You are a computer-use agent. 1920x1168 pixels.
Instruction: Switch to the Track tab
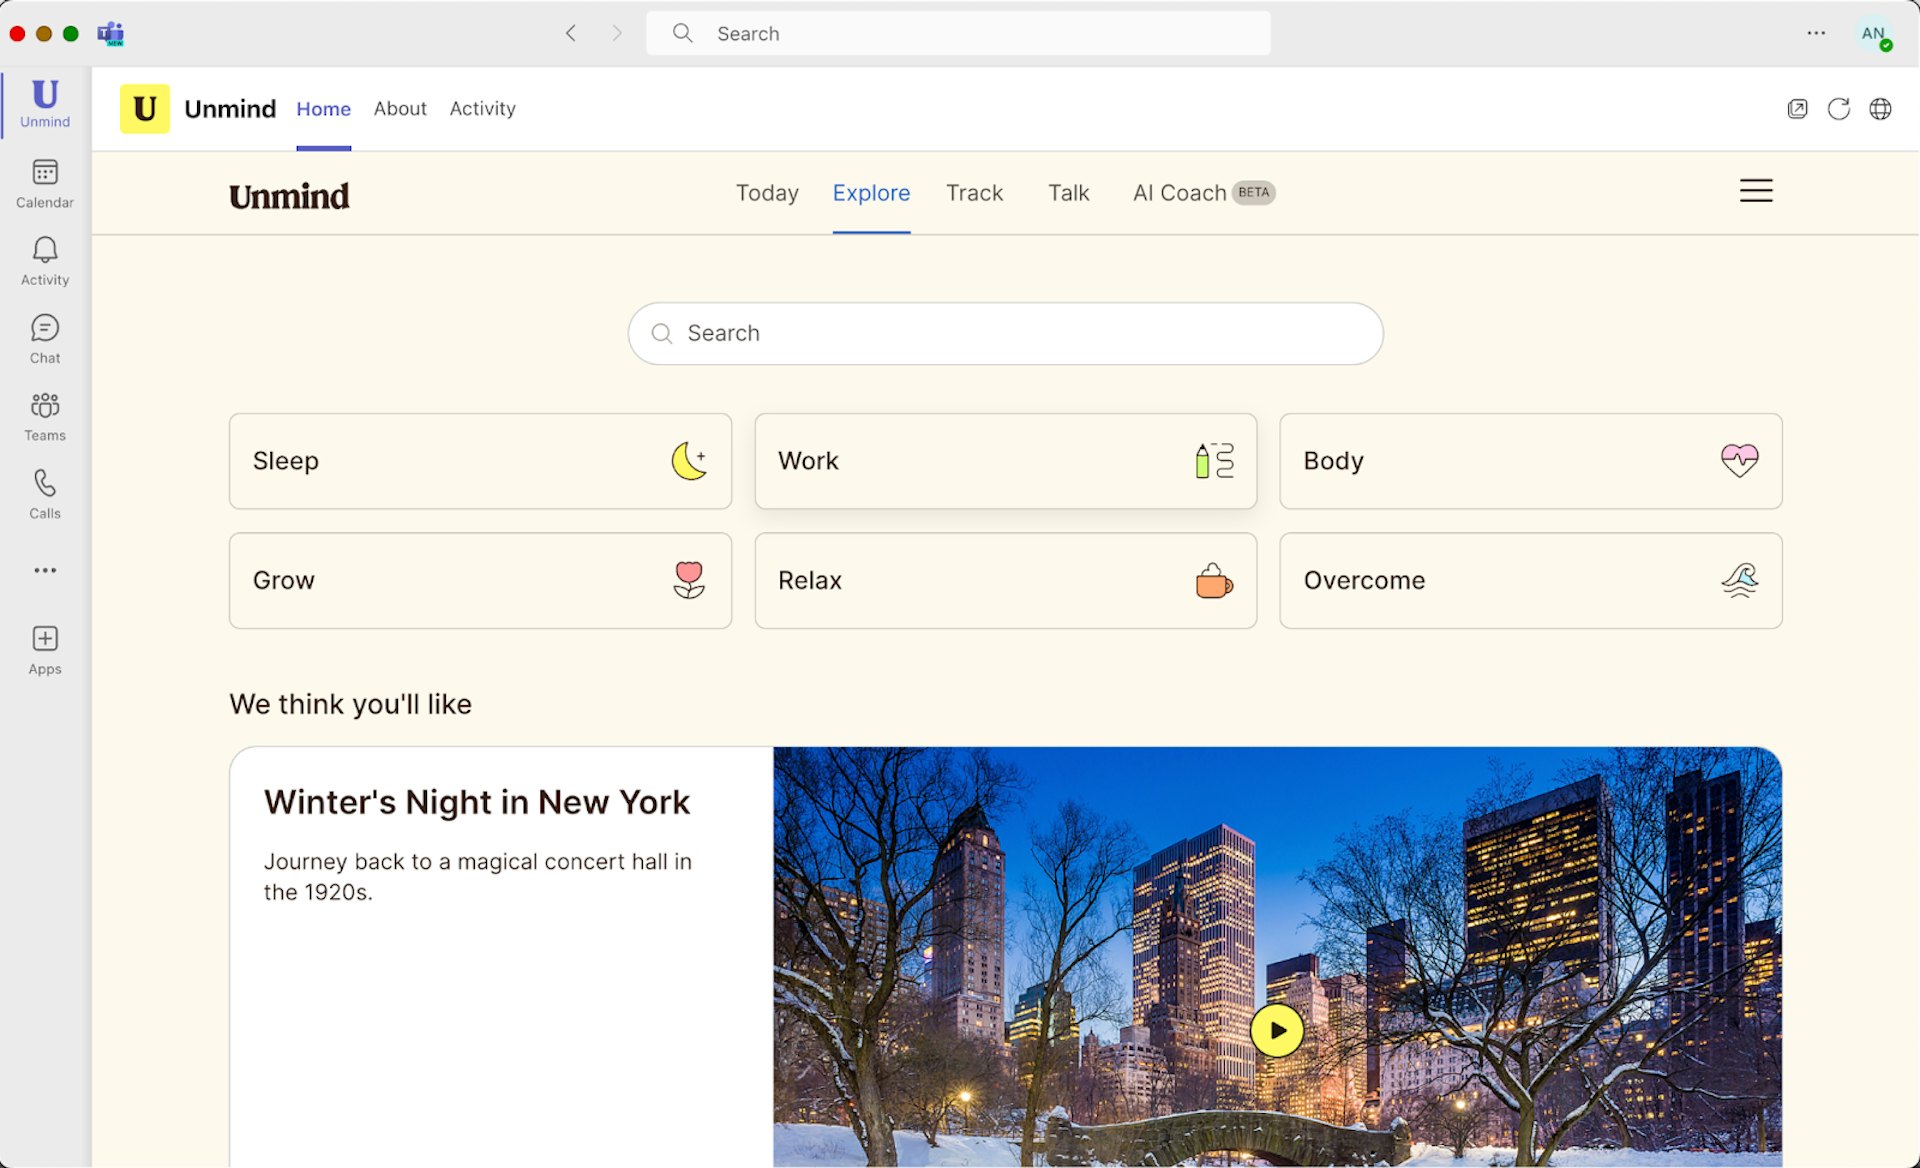pyautogui.click(x=974, y=193)
